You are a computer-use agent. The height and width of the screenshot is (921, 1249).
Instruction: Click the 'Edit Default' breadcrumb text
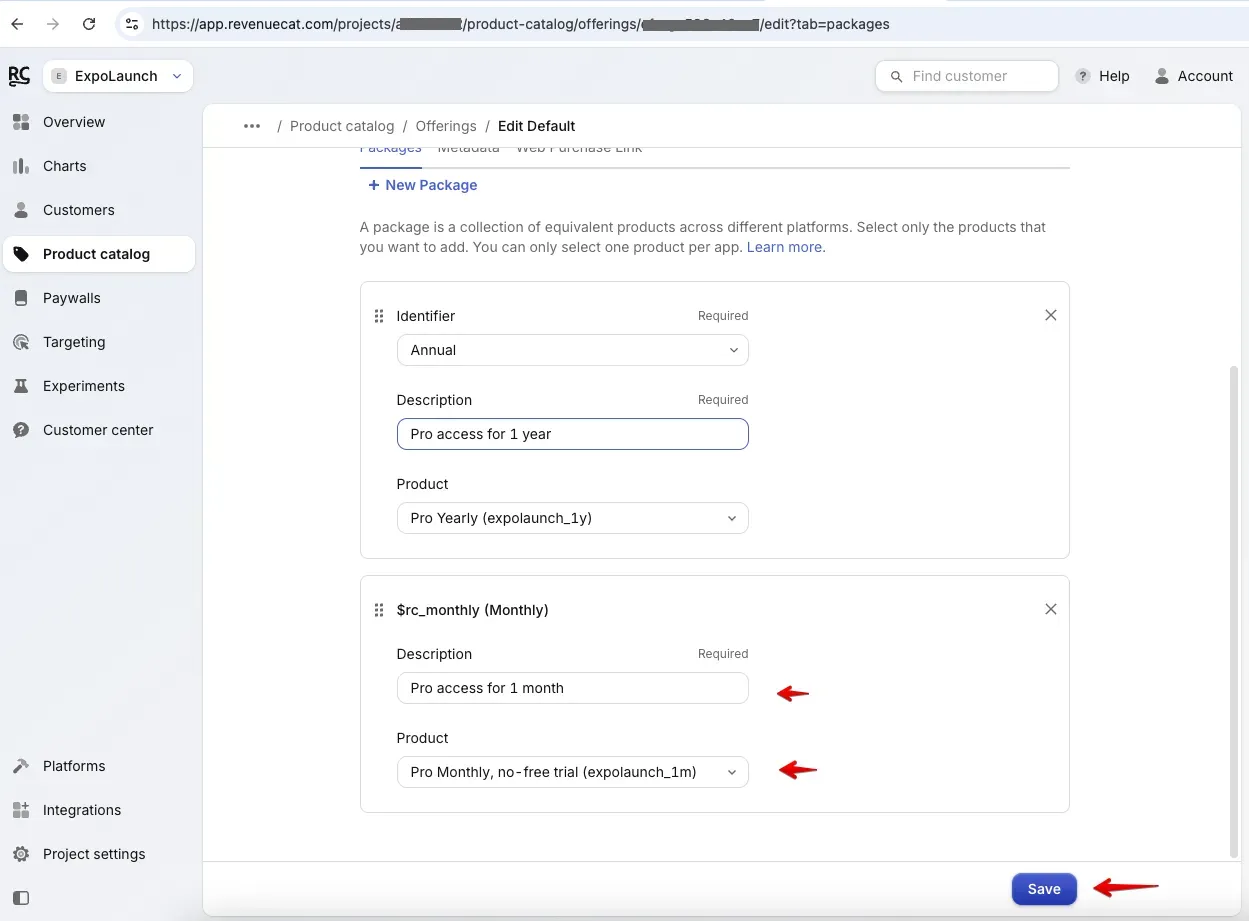coord(537,126)
